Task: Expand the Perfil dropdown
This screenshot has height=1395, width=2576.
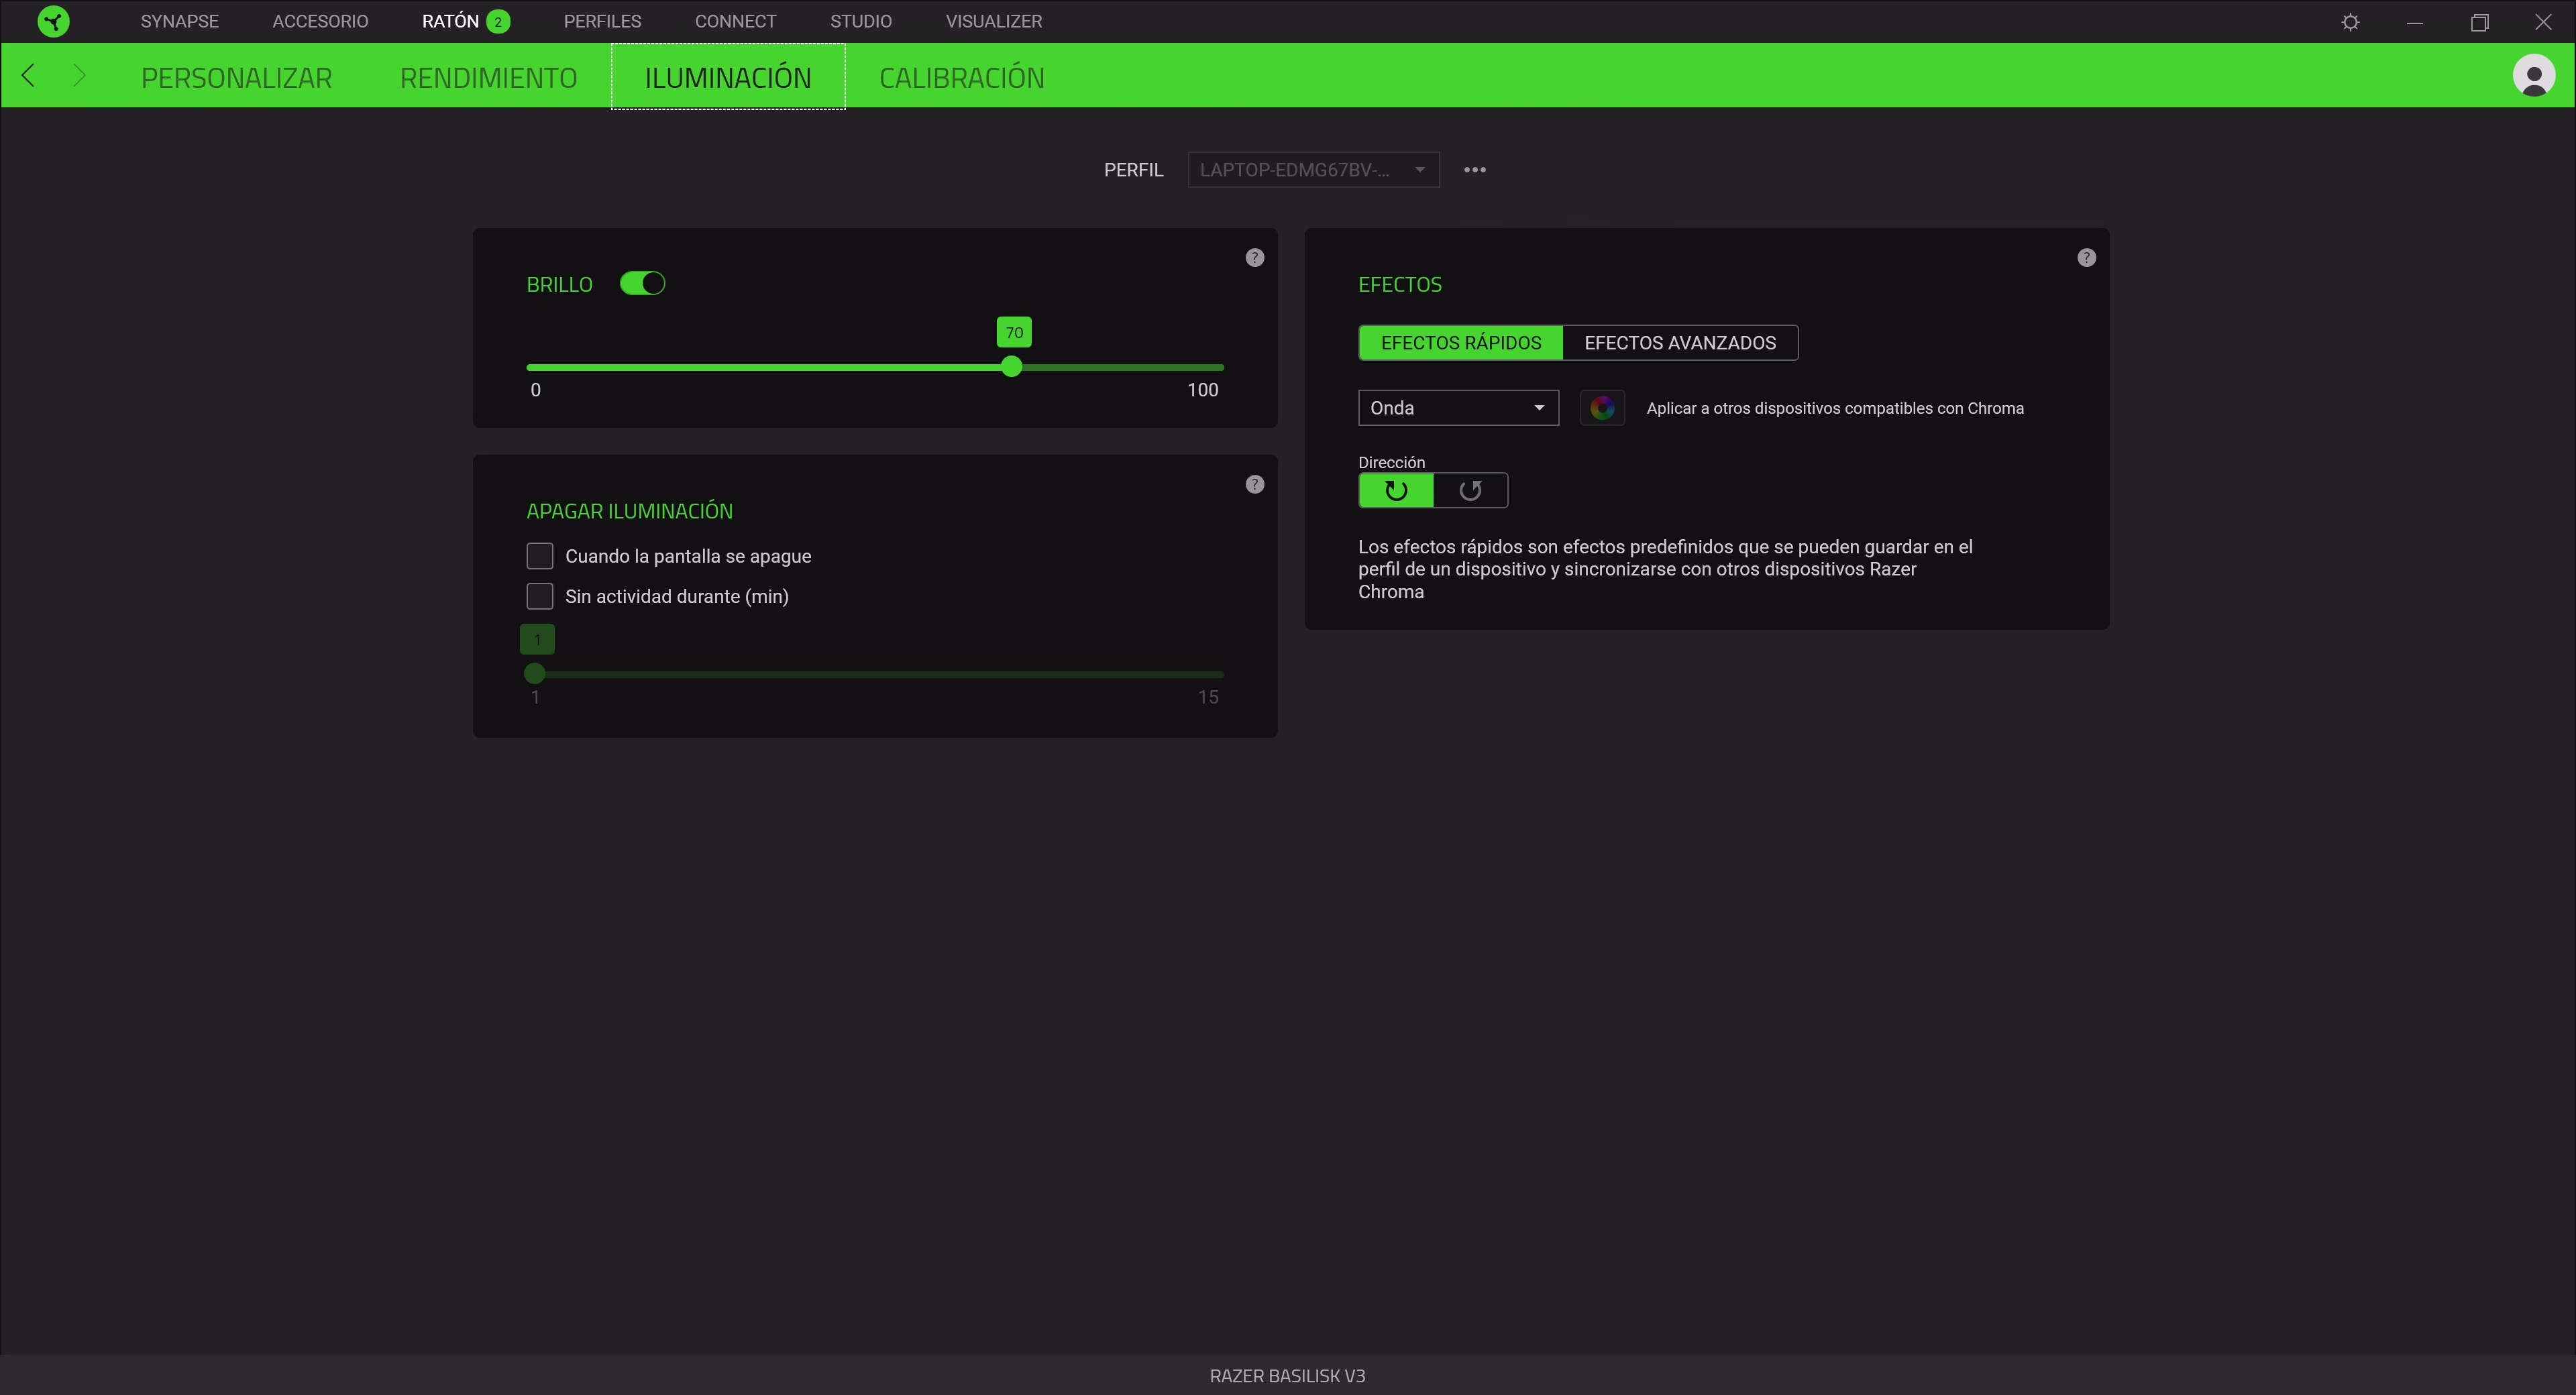Action: 1313,170
